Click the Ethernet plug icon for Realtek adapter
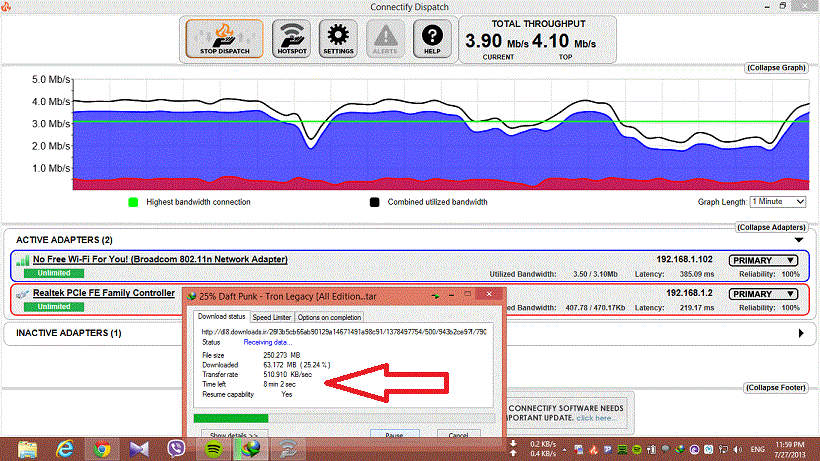Image resolution: width=820 pixels, height=461 pixels. click(x=22, y=294)
